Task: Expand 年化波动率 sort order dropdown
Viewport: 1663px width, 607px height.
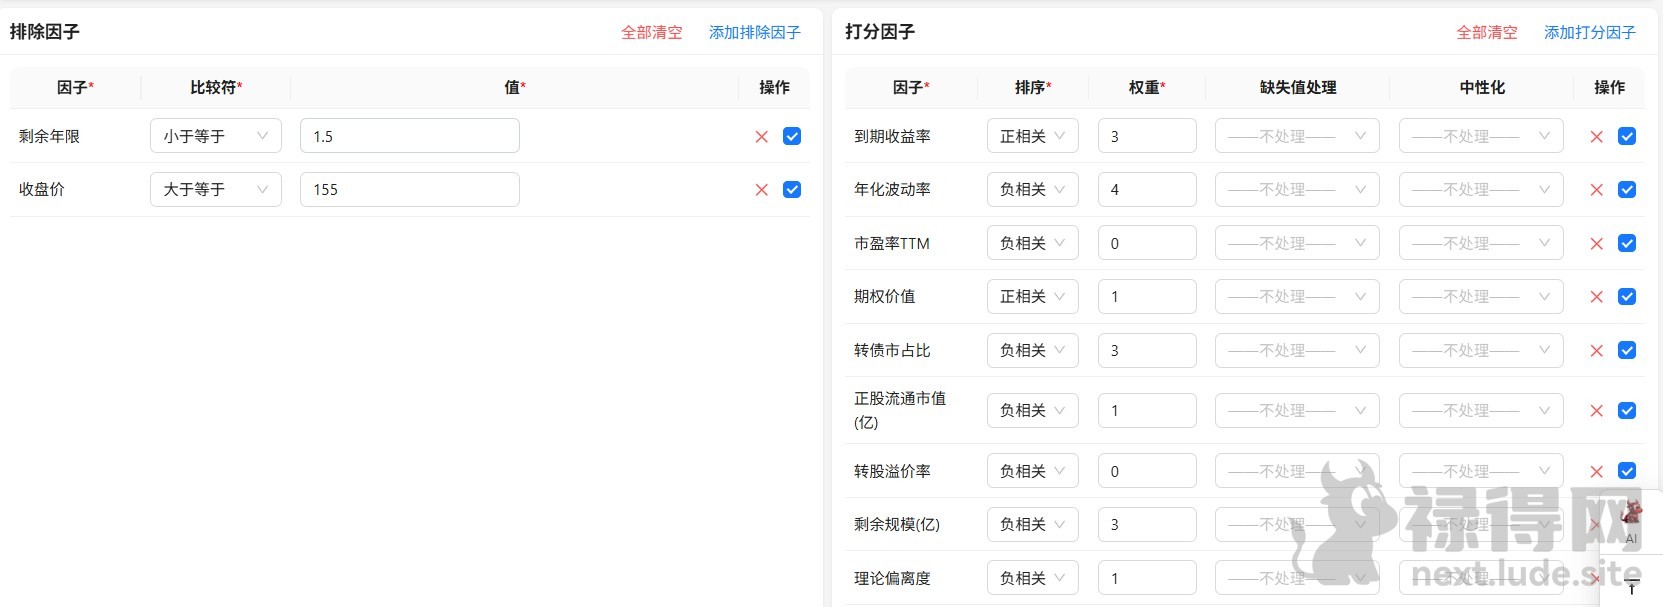Action: click(1032, 189)
